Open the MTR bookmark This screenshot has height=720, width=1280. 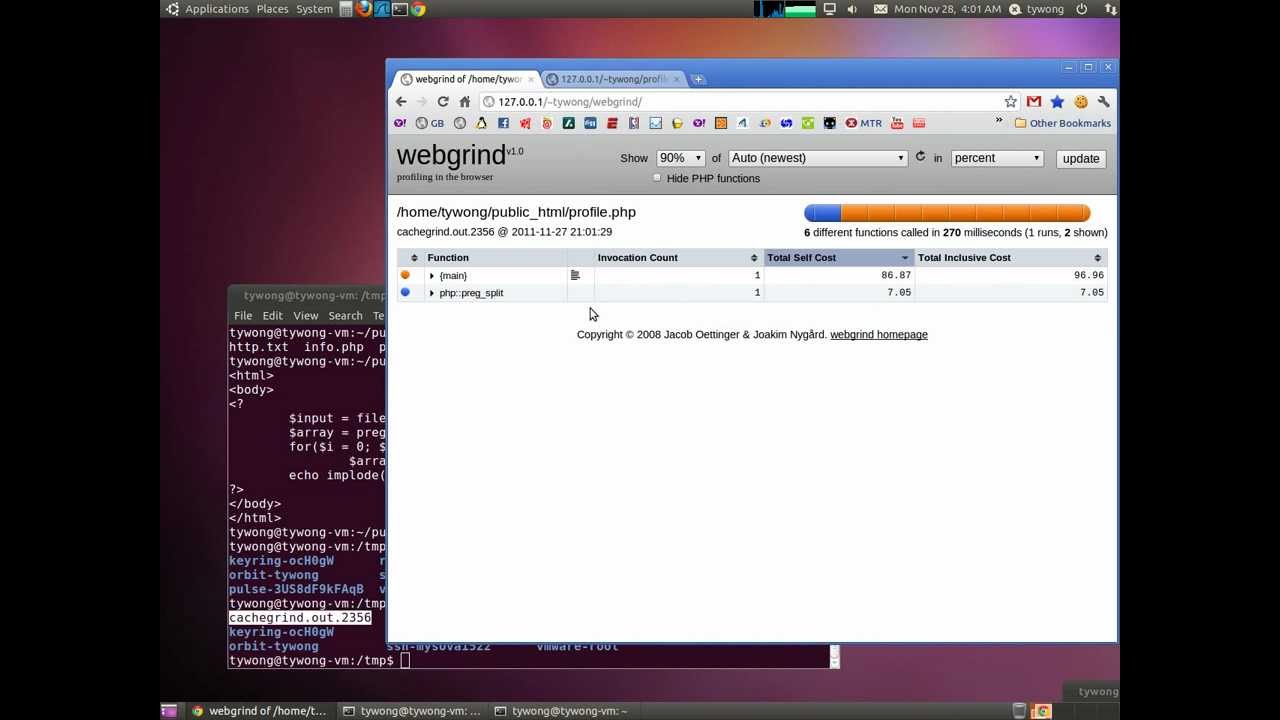[864, 123]
